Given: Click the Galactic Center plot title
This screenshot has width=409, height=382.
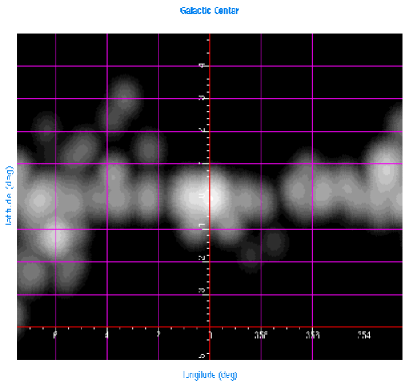Looking at the screenshot, I should click(209, 11).
